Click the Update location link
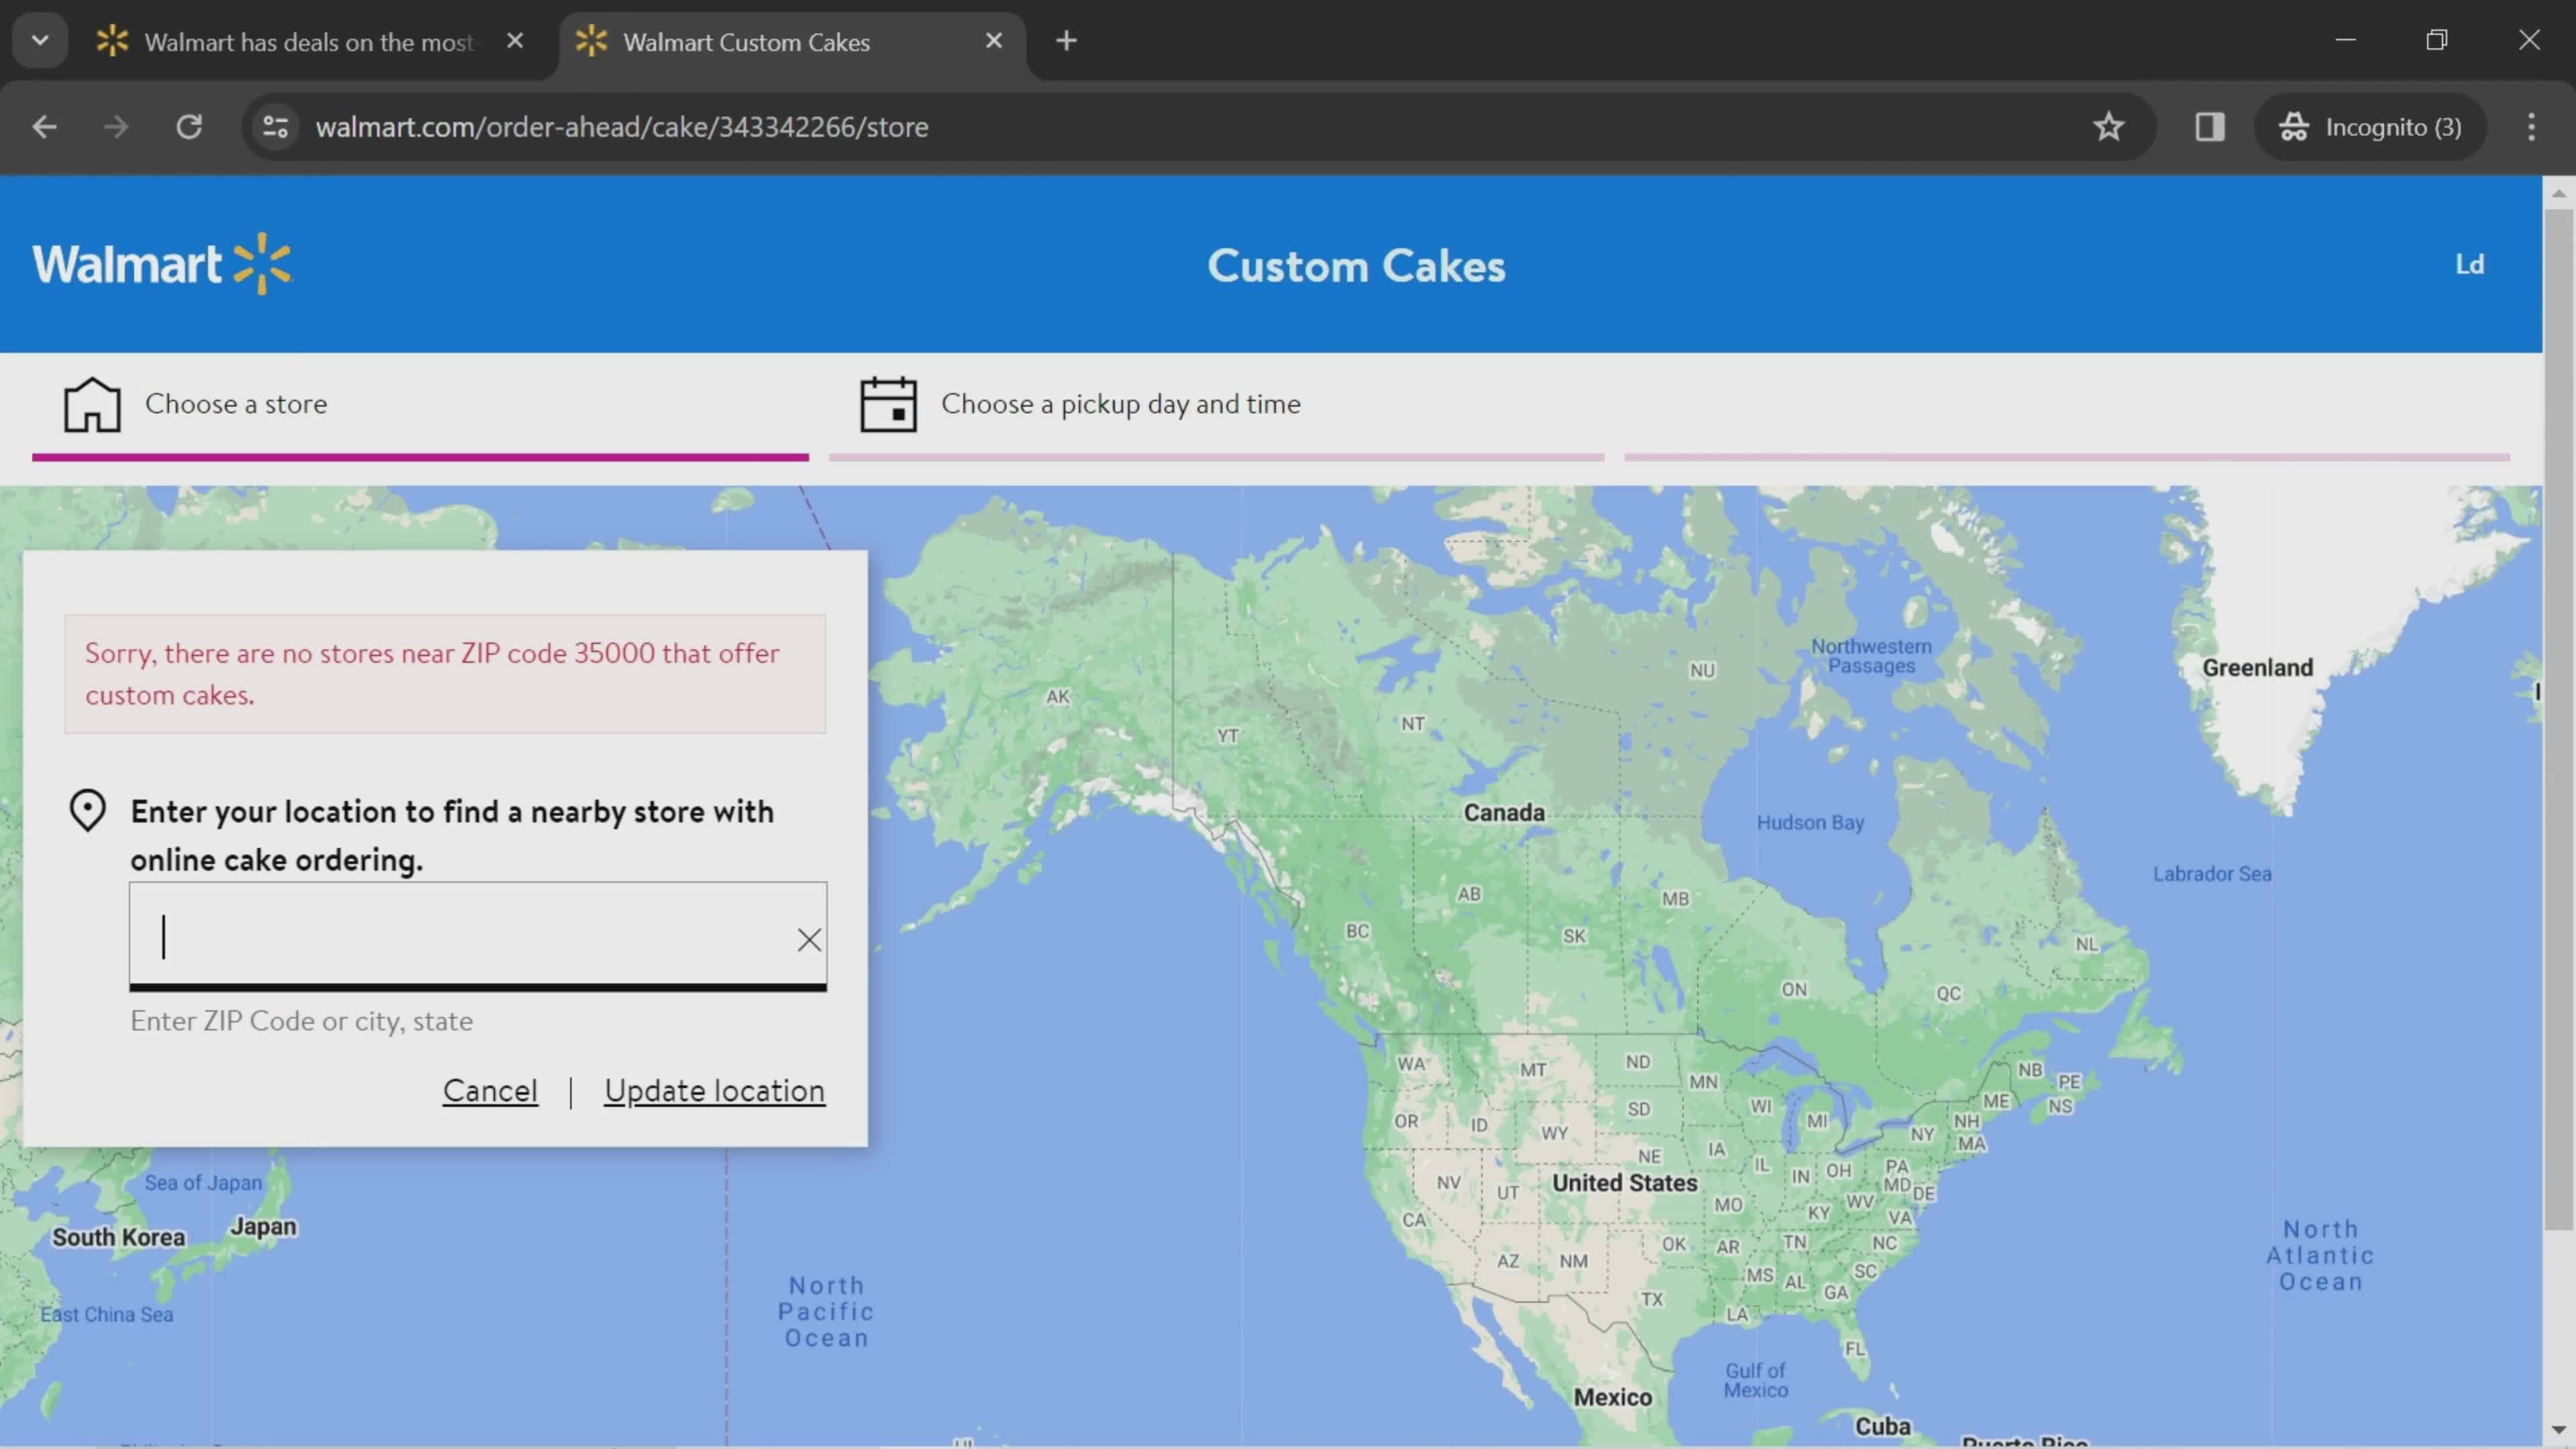Image resolution: width=2576 pixels, height=1449 pixels. (x=714, y=1090)
